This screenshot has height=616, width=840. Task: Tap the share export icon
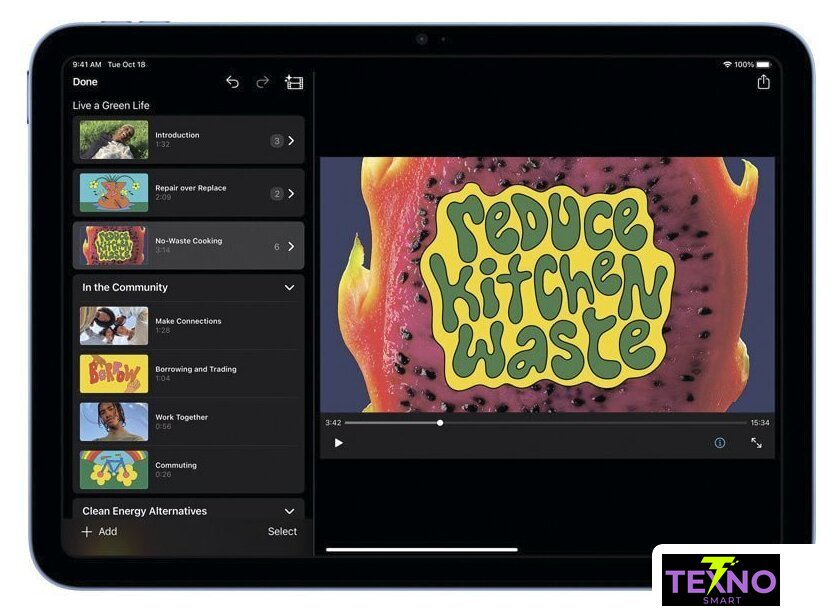coord(763,82)
